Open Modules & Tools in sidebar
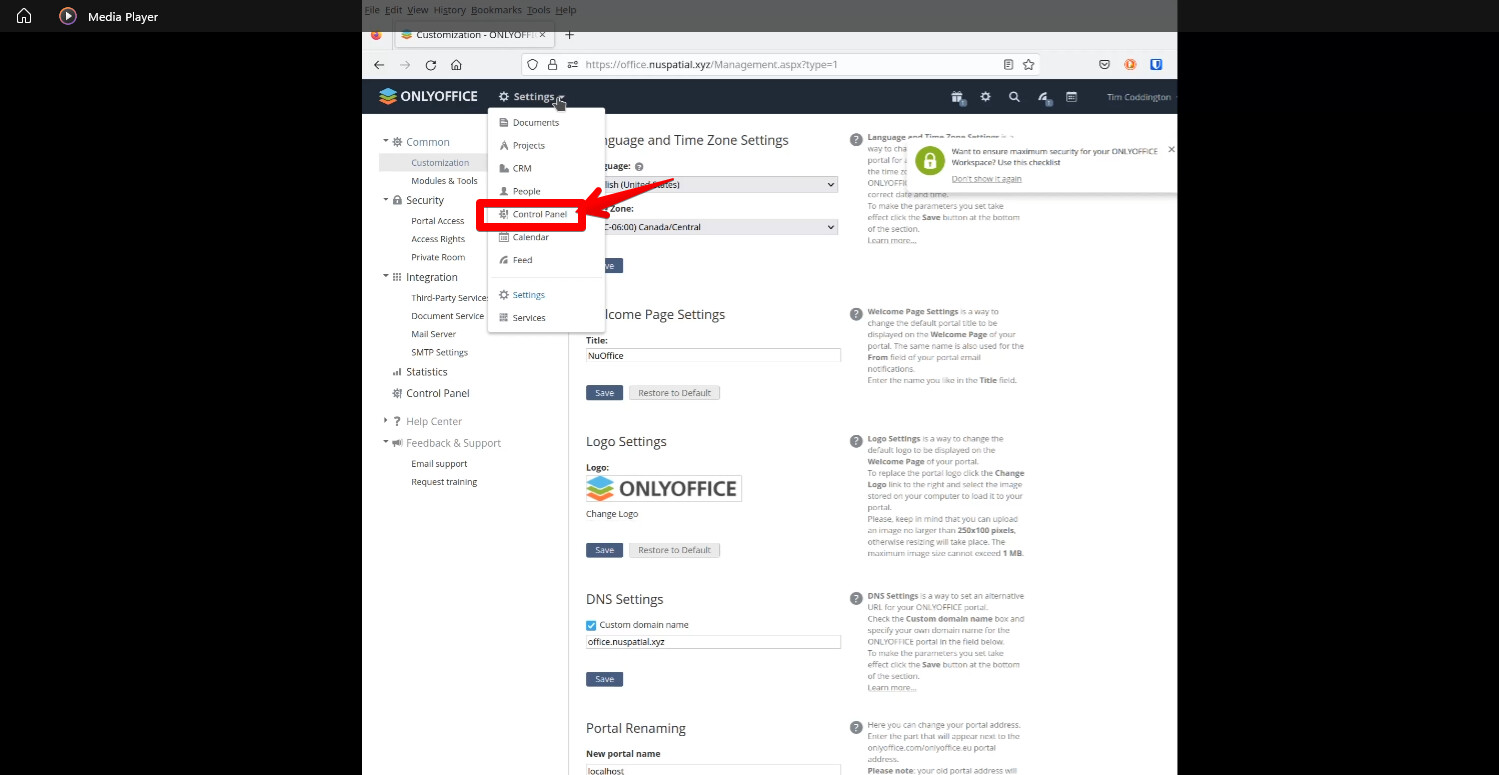This screenshot has width=1499, height=775. pos(444,181)
